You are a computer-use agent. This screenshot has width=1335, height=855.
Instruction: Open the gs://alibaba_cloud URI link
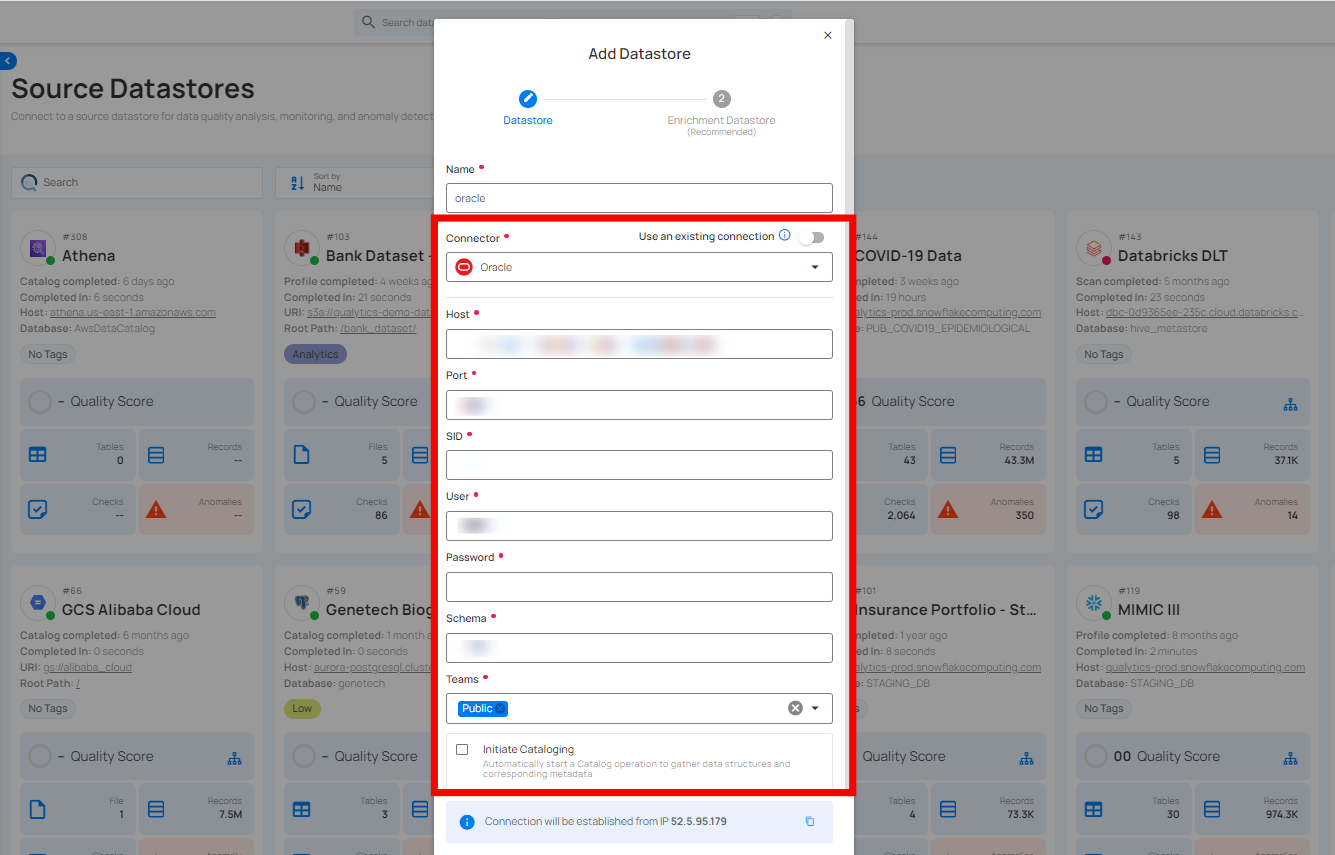(x=90, y=667)
